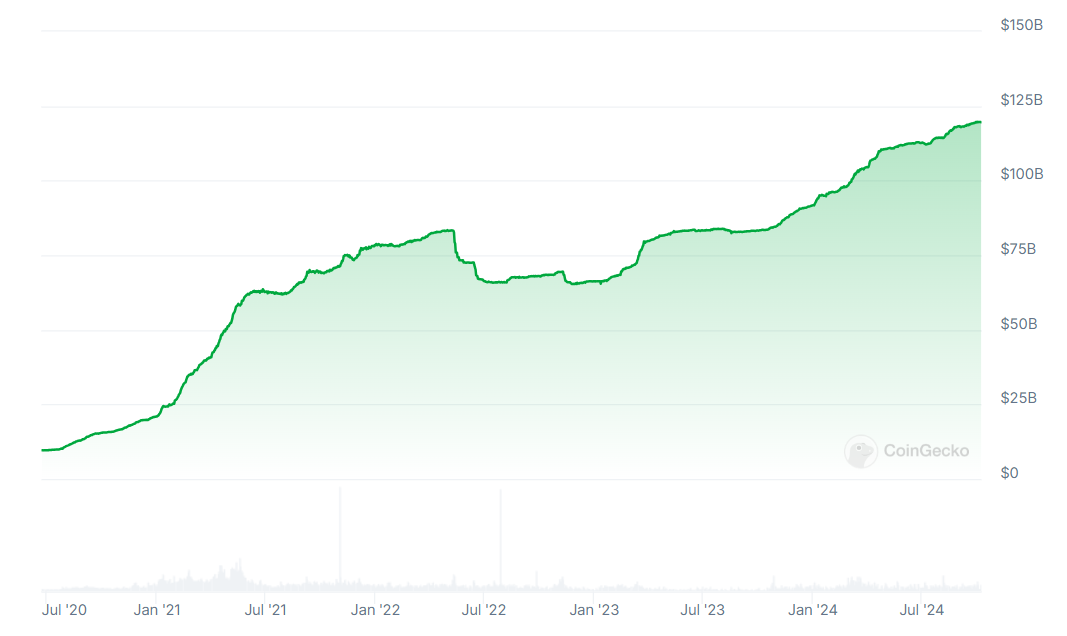Click the $50B y-axis label
The width and height of the screenshot is (1067, 636).
(1018, 324)
